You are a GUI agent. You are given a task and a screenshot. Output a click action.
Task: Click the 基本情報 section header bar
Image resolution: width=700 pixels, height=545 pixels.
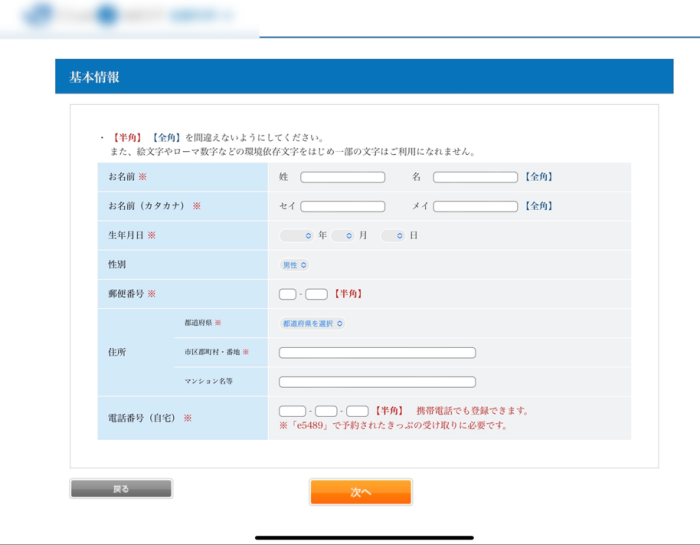(364, 77)
